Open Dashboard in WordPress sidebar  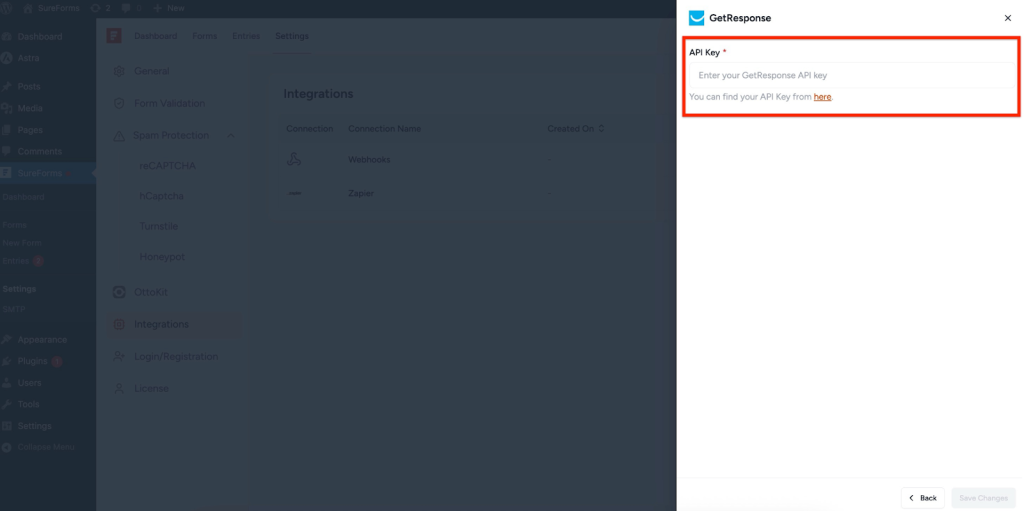point(40,37)
